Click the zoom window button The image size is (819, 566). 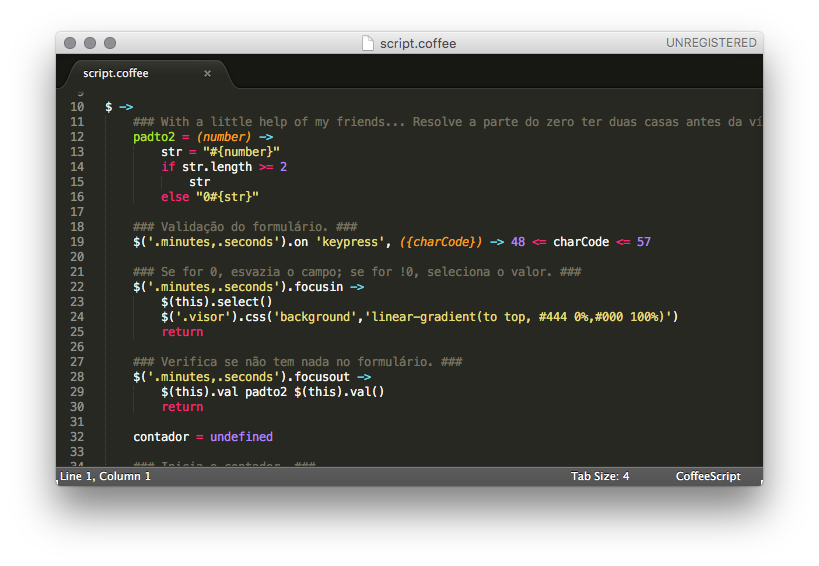pyautogui.click(x=110, y=43)
